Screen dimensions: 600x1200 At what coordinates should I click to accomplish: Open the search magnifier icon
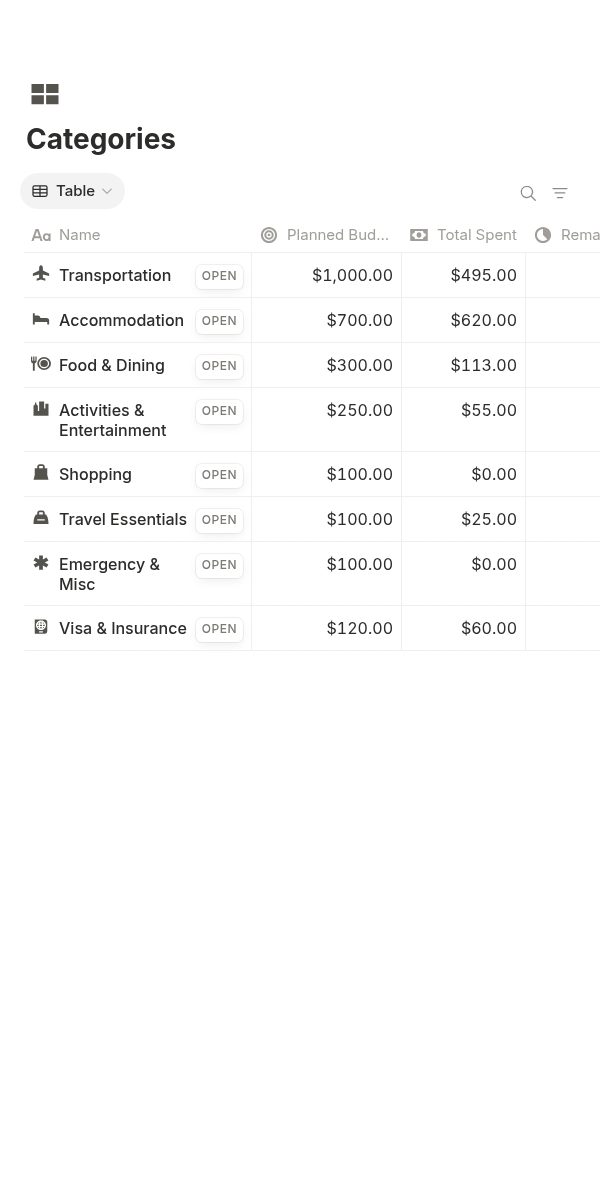pyautogui.click(x=528, y=193)
